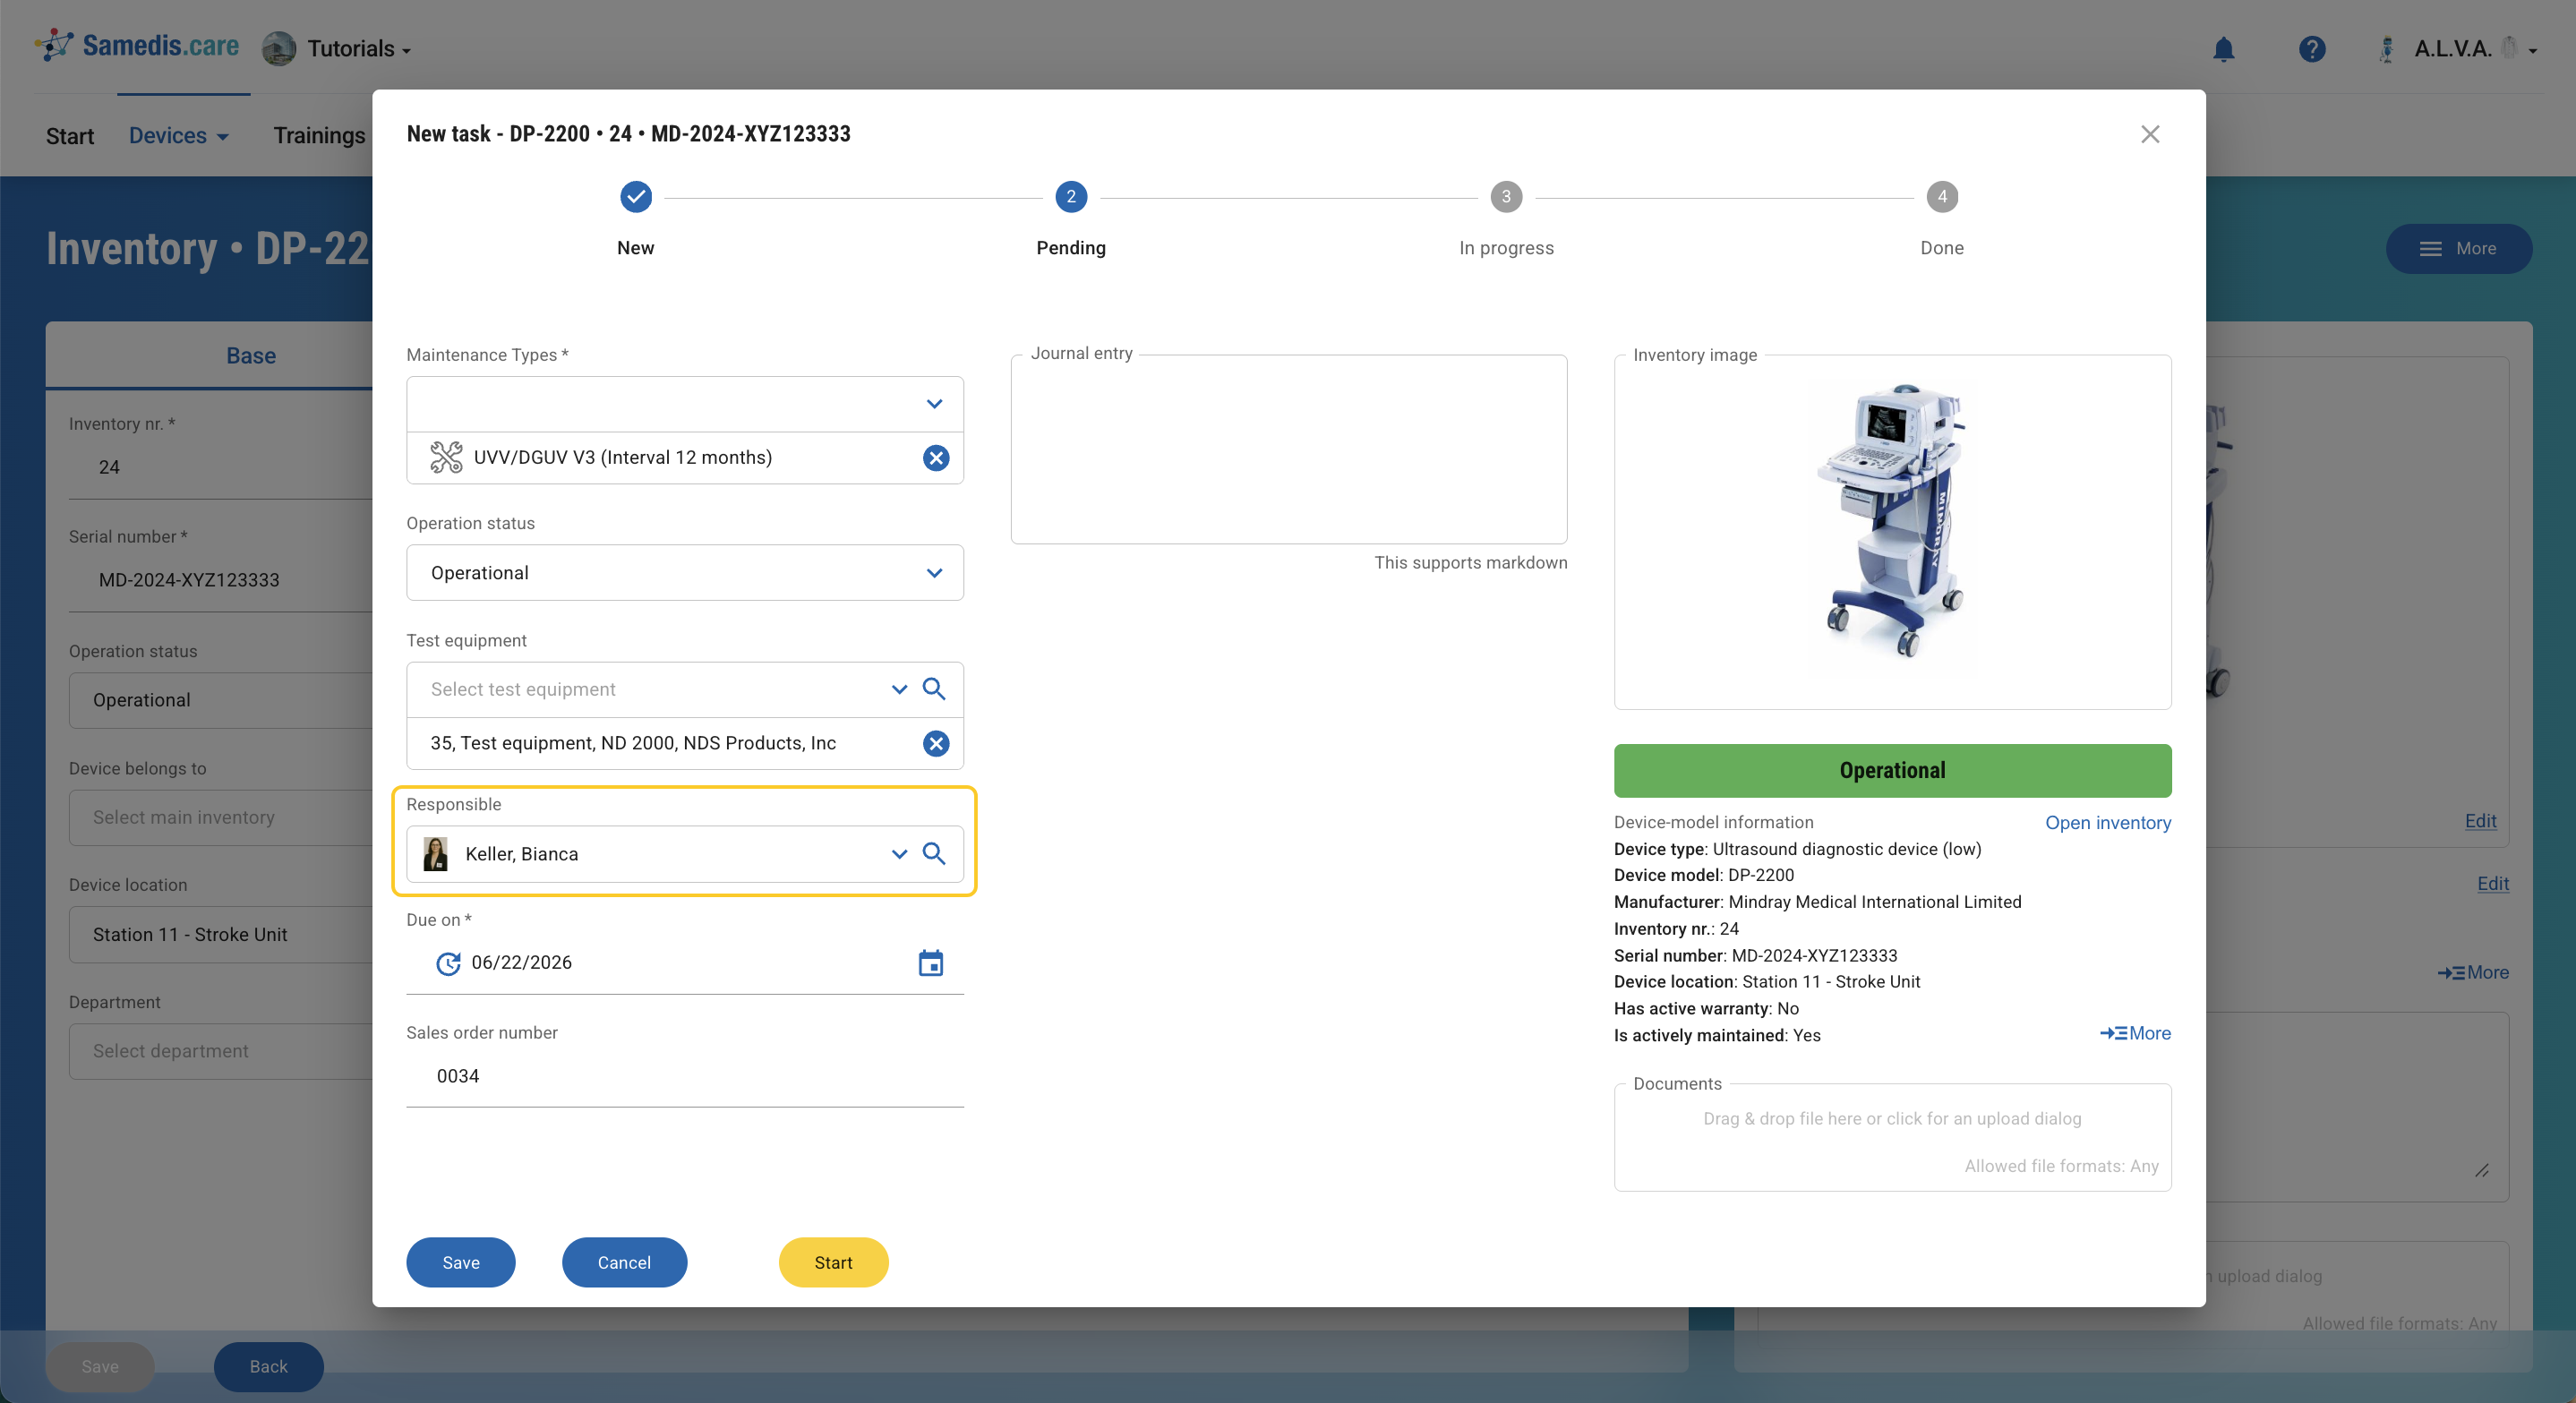
Task: Remove the UVV/DGUV V3 maintenance type
Action: 935,458
